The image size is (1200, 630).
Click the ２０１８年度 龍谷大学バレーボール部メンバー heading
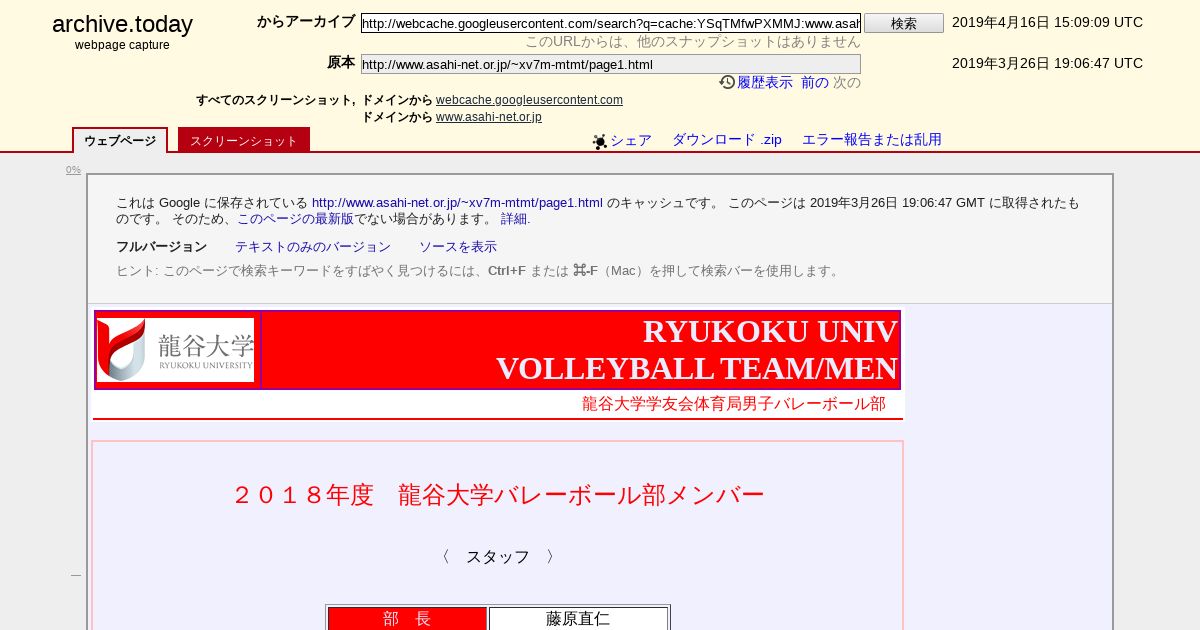tap(498, 495)
